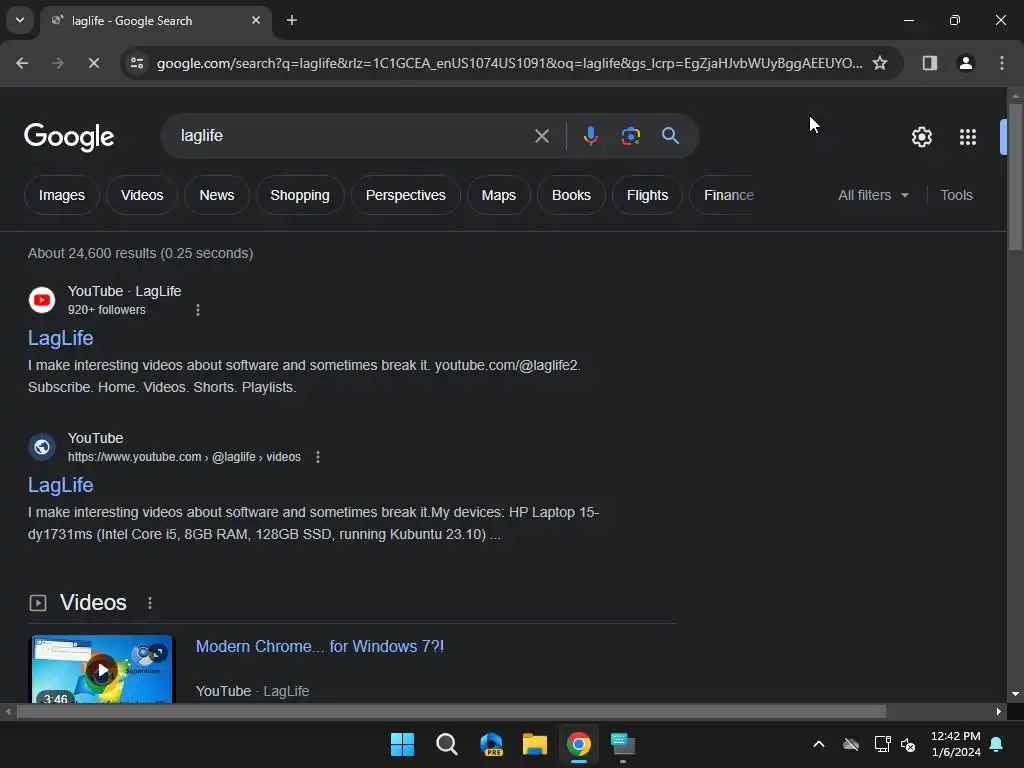The image size is (1024, 768).
Task: Click the forward navigation arrow
Action: tap(58, 63)
